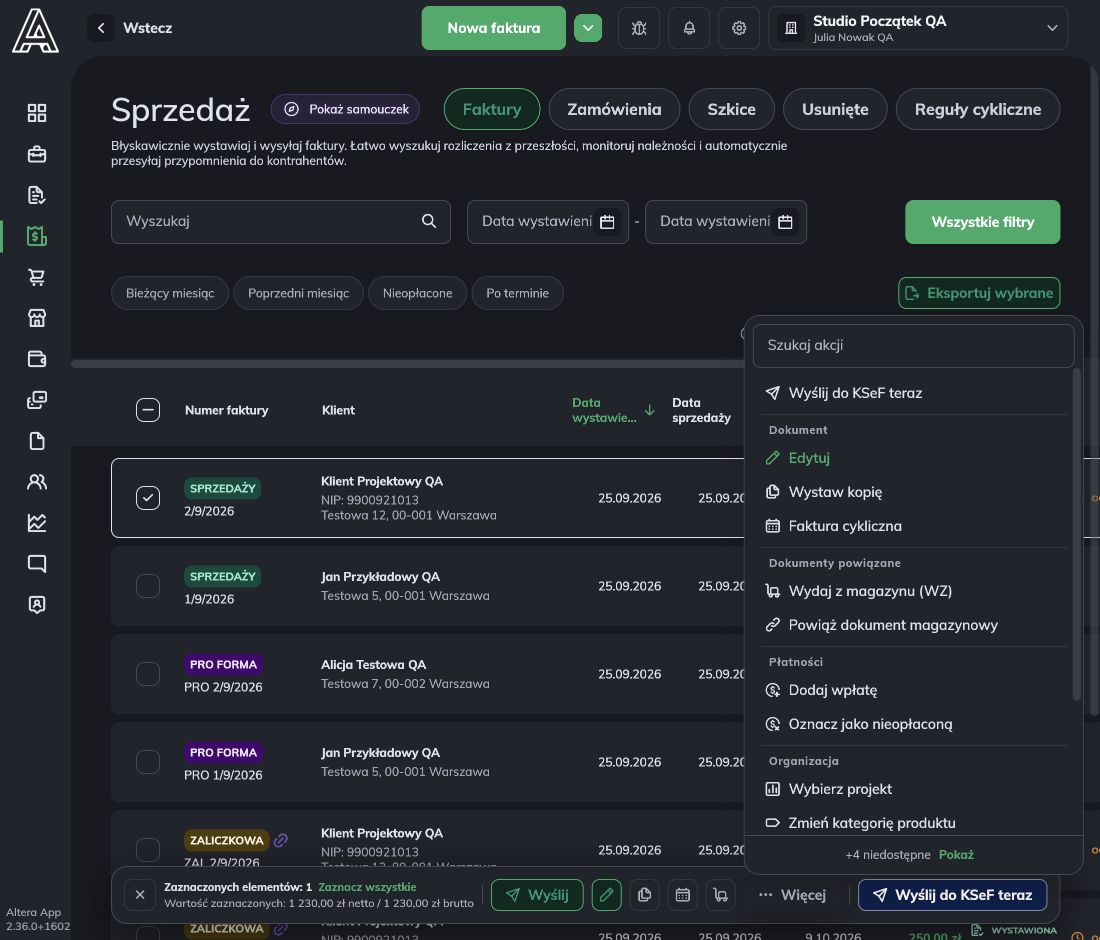Expand Studio Początek QA company selector
This screenshot has width=1100, height=940.
pos(918,28)
